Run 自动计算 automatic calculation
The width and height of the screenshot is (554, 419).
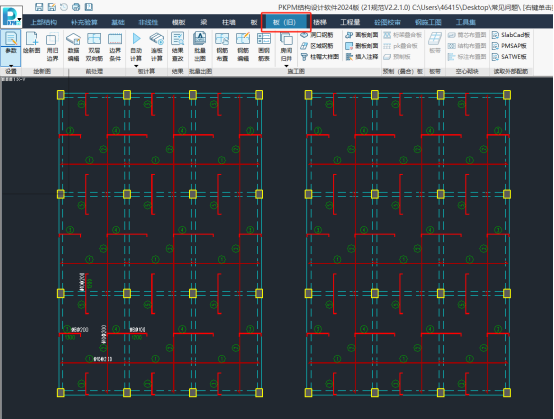136,47
